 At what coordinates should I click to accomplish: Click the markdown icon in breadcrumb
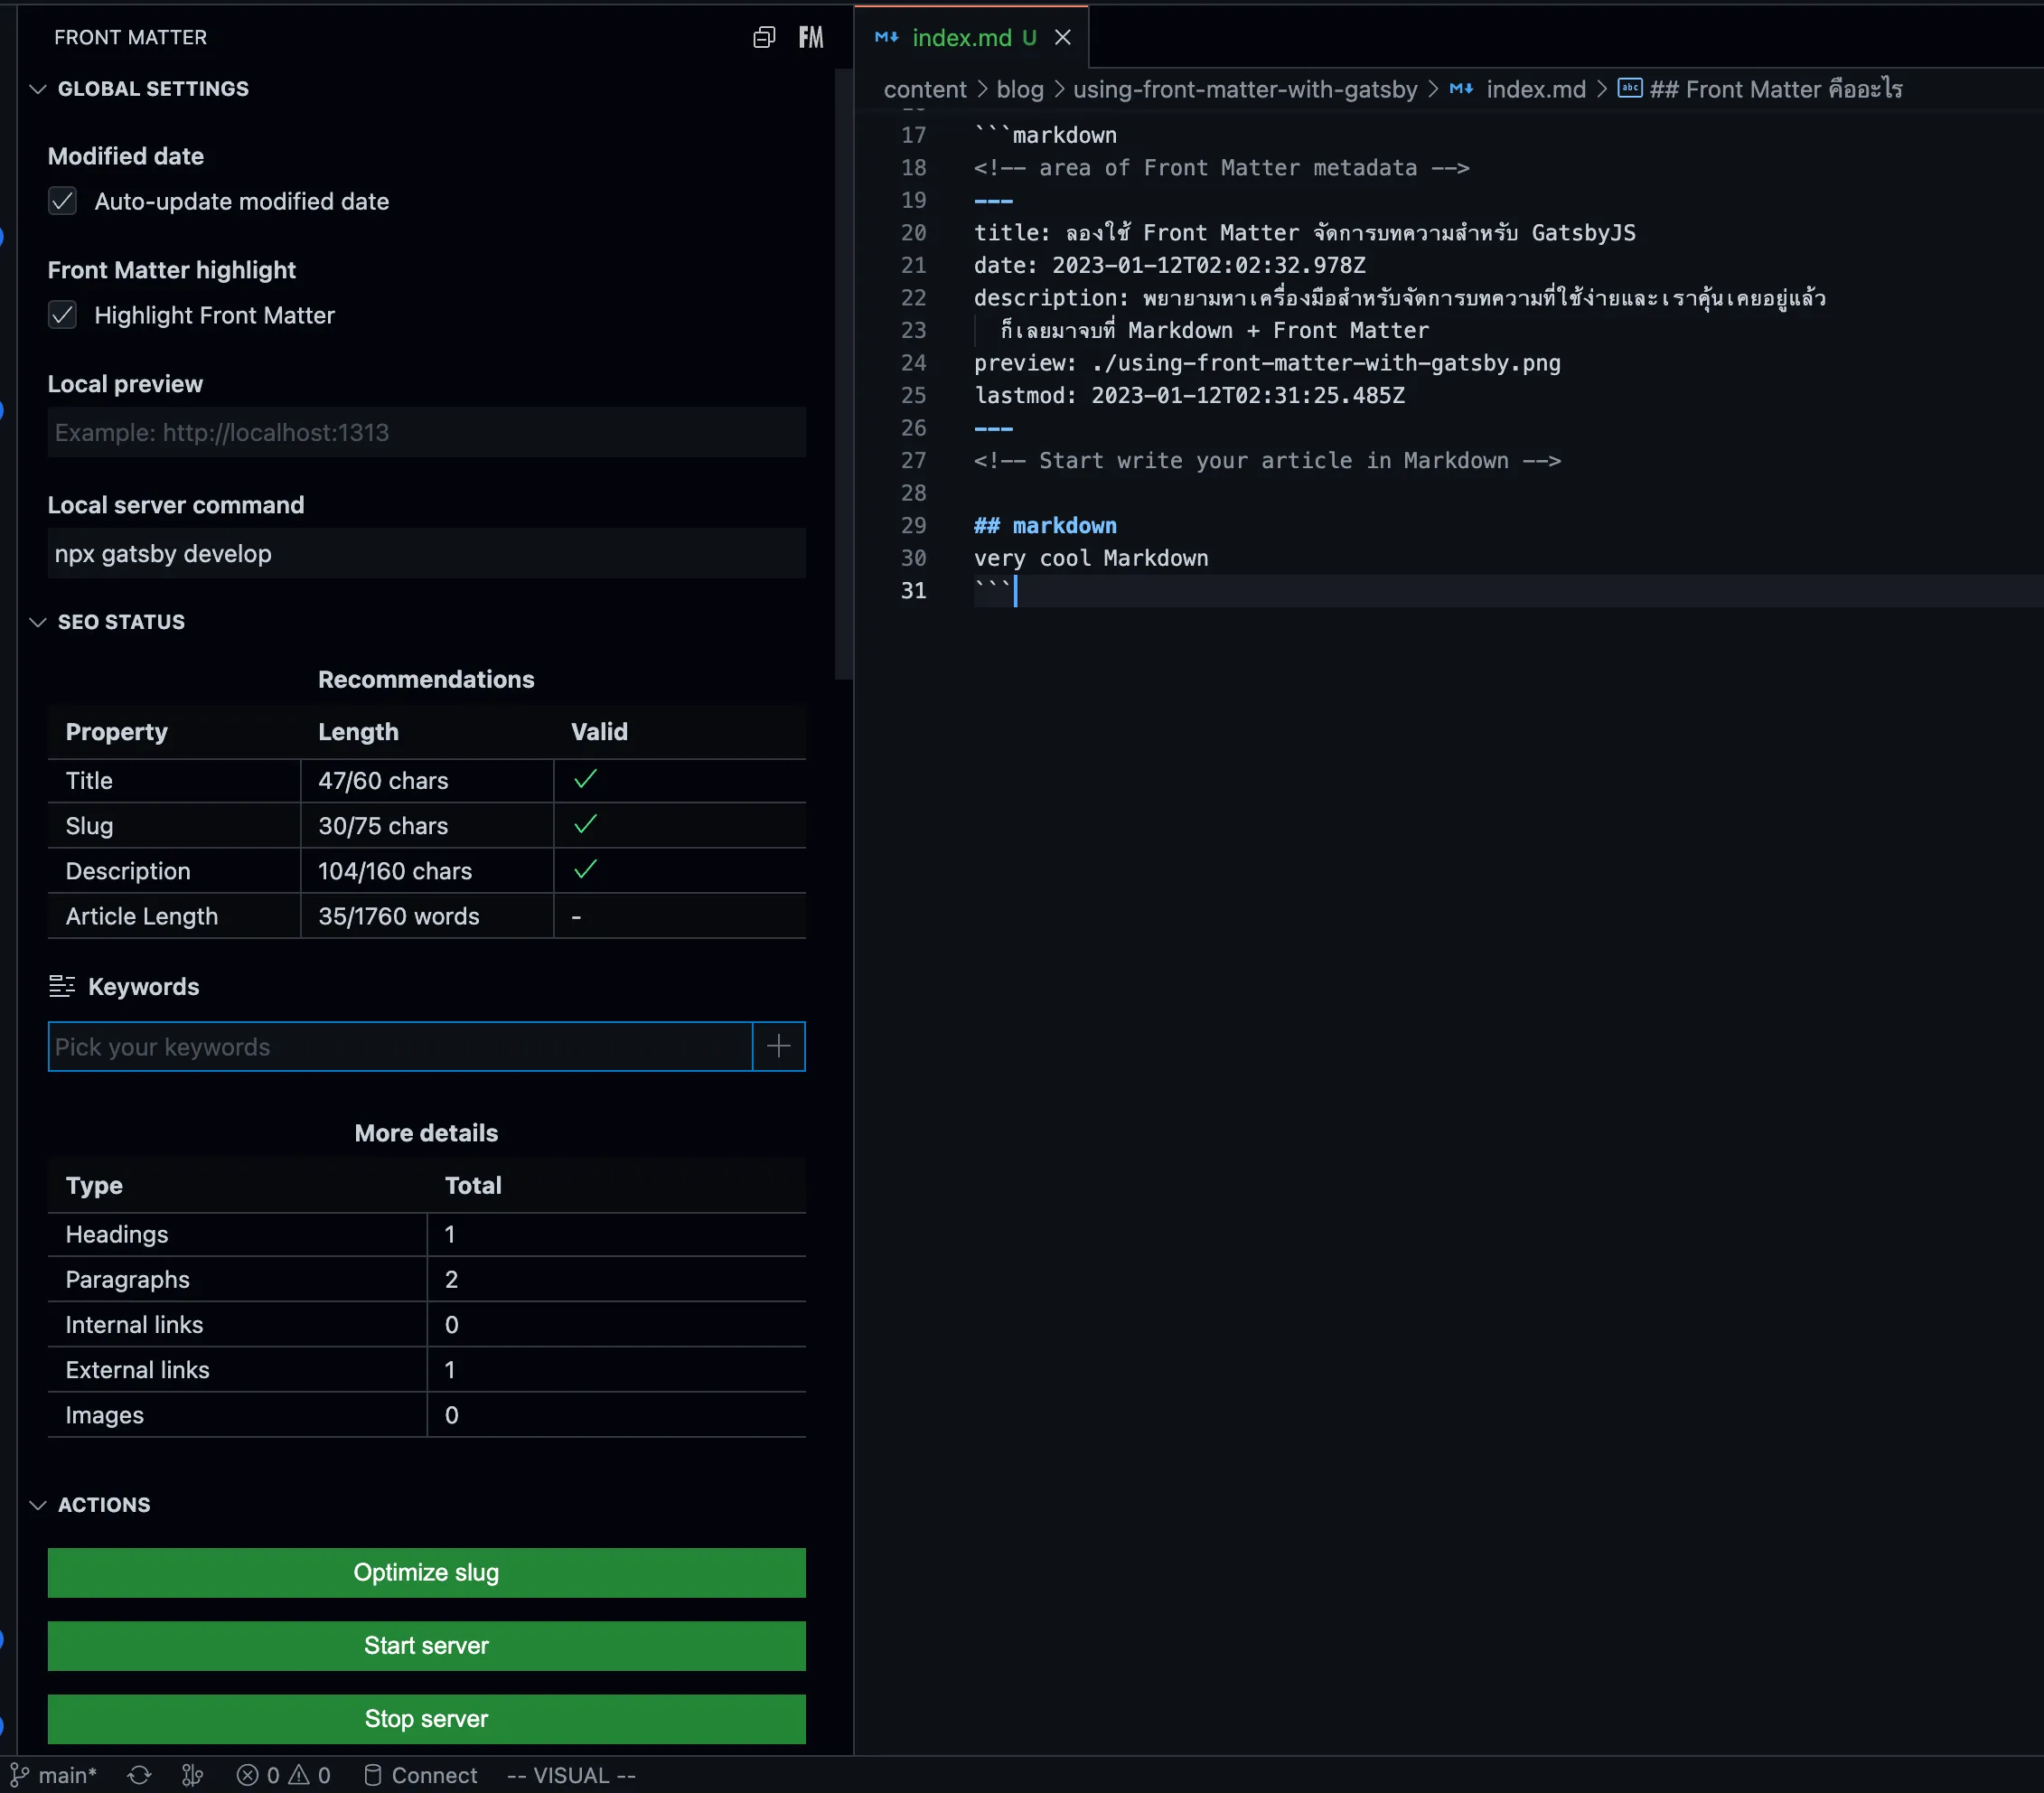click(x=1461, y=88)
